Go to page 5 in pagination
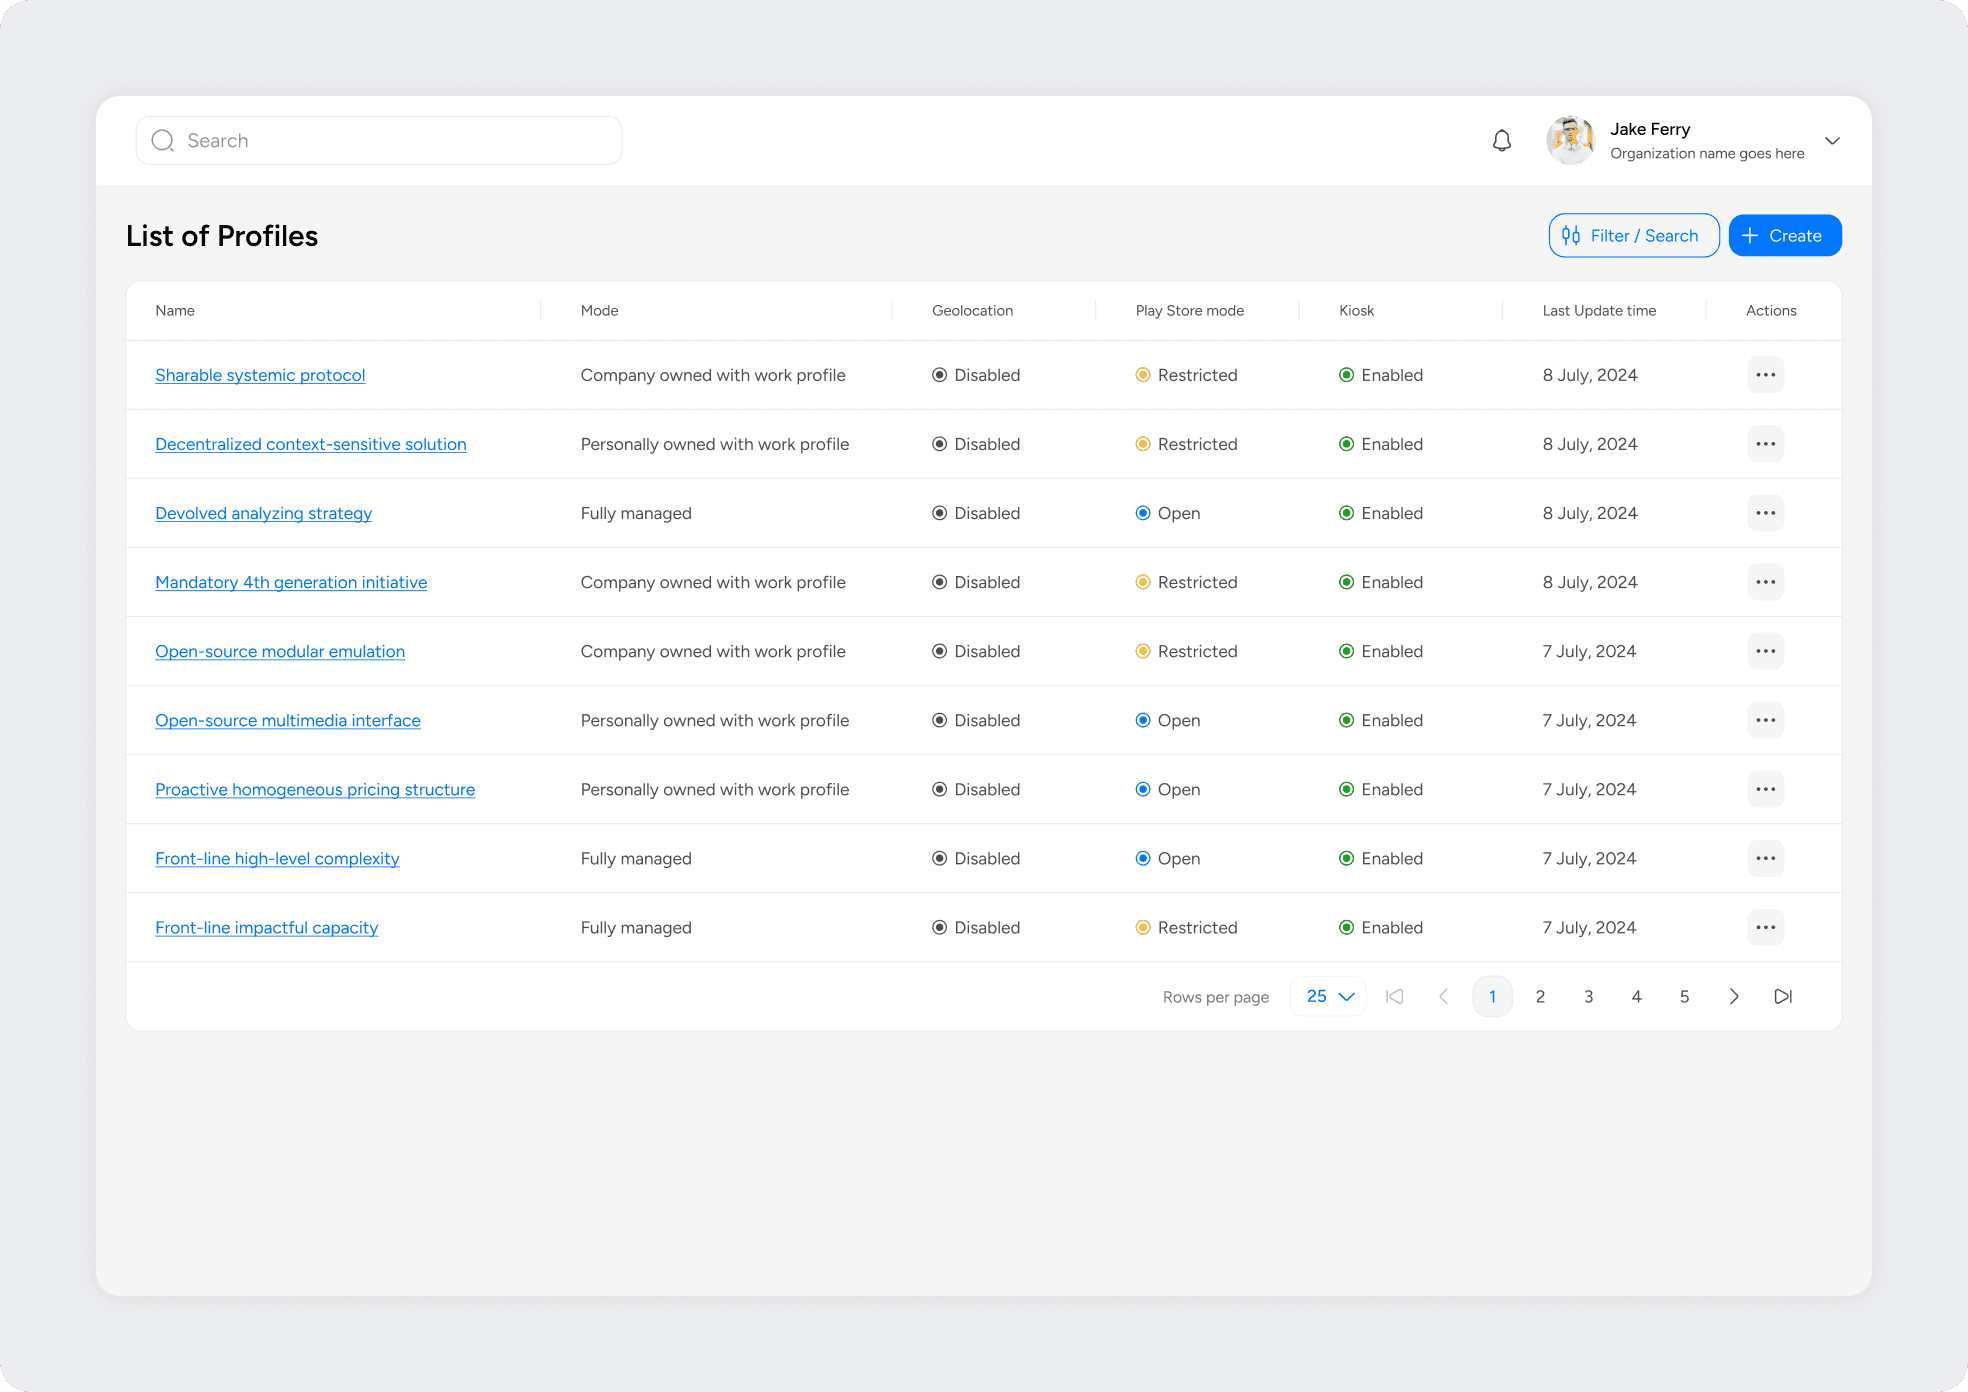Viewport: 1968px width, 1392px height. coord(1684,996)
